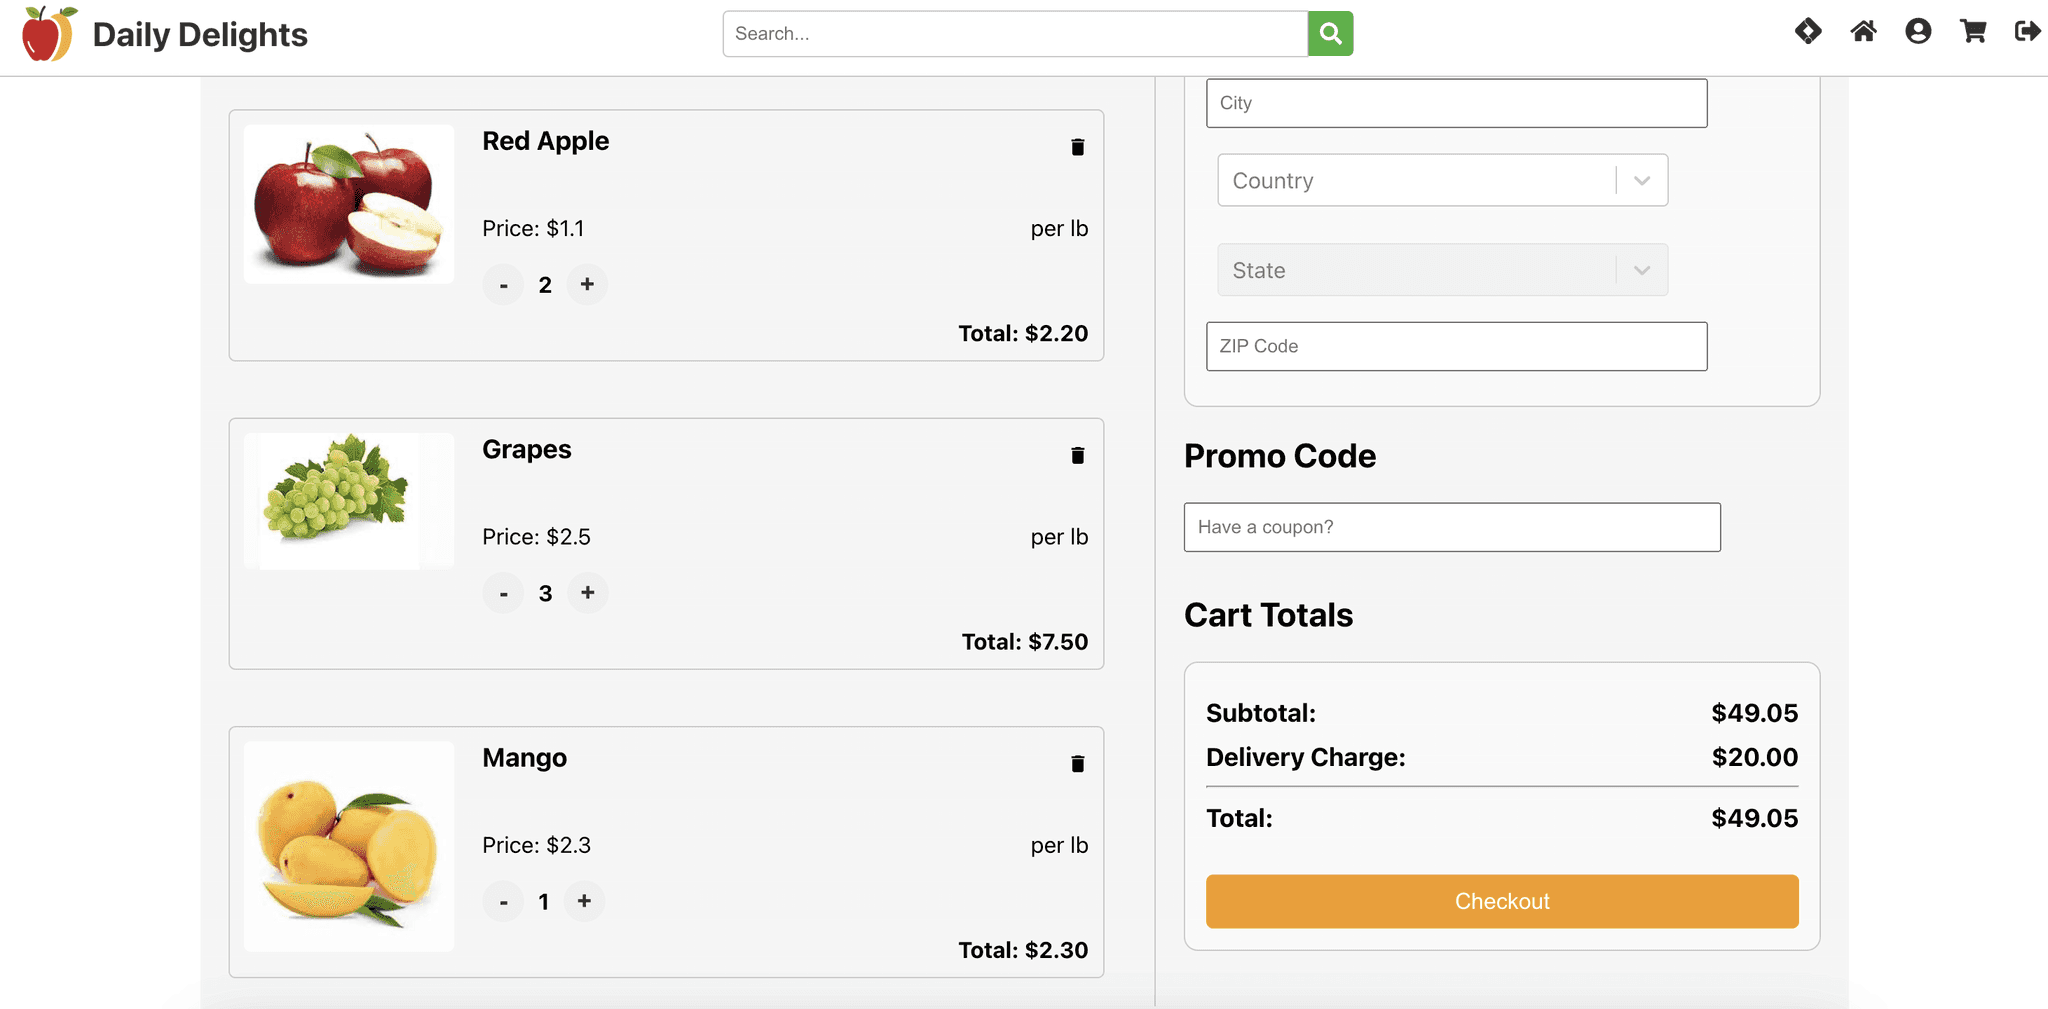This screenshot has height=1009, width=2048.
Task: Delete Mango from the cart
Action: (x=1077, y=764)
